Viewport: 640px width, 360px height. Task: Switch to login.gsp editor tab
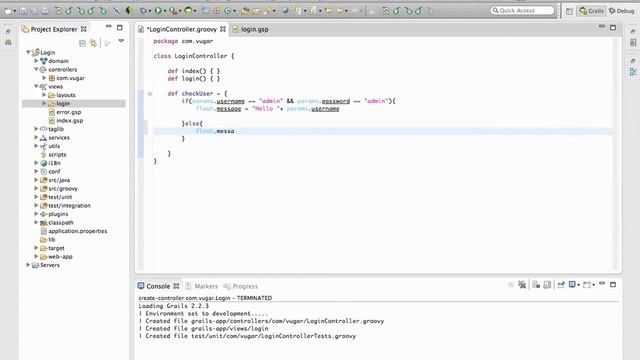[x=250, y=29]
